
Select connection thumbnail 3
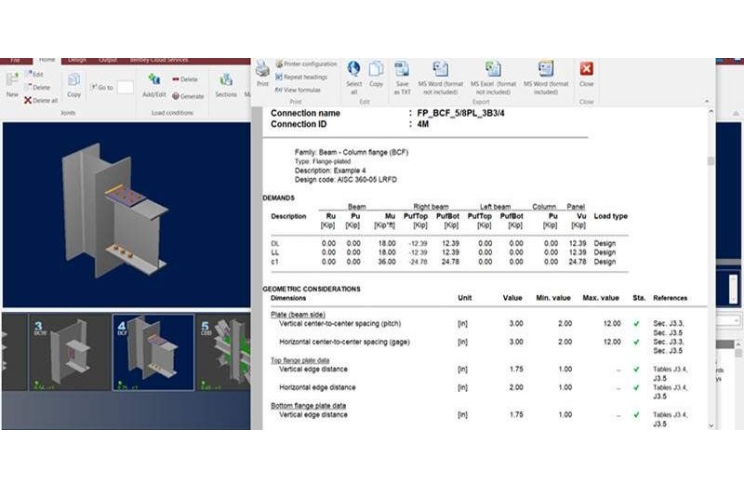tap(70, 352)
